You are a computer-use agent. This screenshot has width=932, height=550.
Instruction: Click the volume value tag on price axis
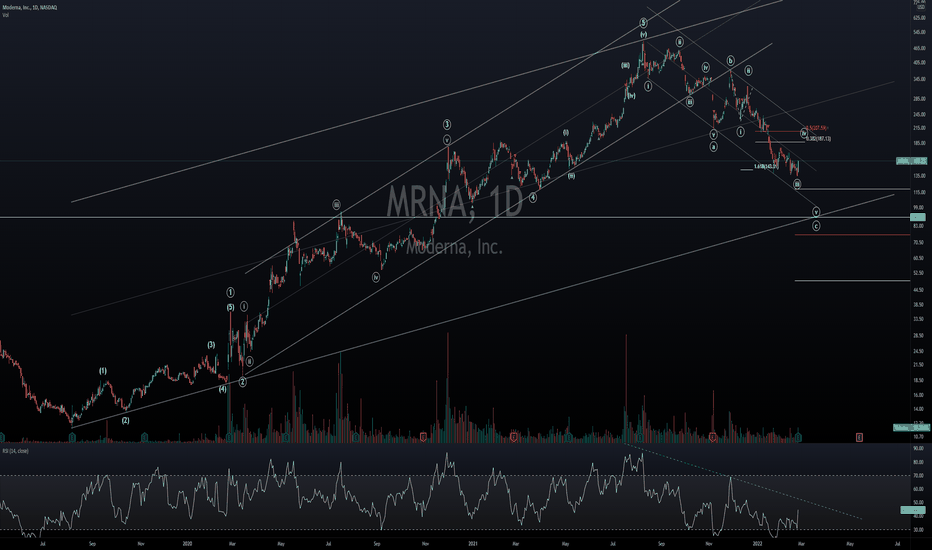coord(911,428)
